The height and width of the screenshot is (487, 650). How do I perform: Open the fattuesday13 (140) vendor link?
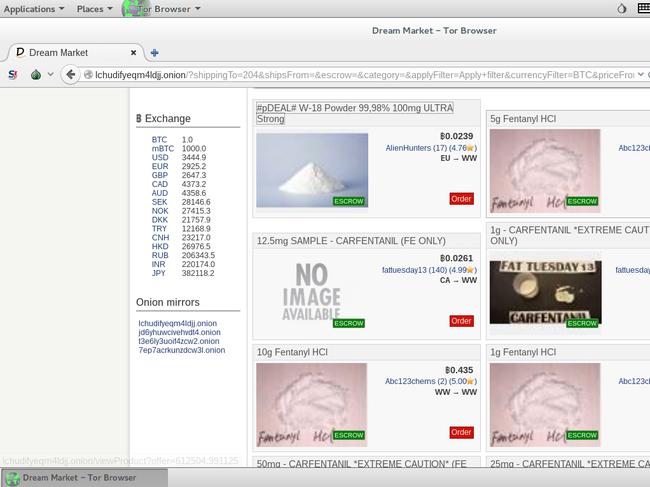(429, 270)
